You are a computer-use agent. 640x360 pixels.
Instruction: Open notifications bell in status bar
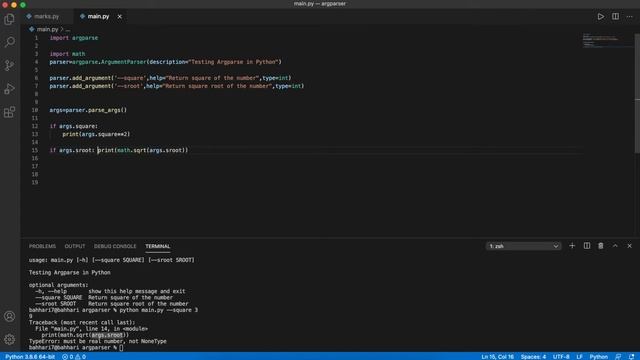pos(631,356)
